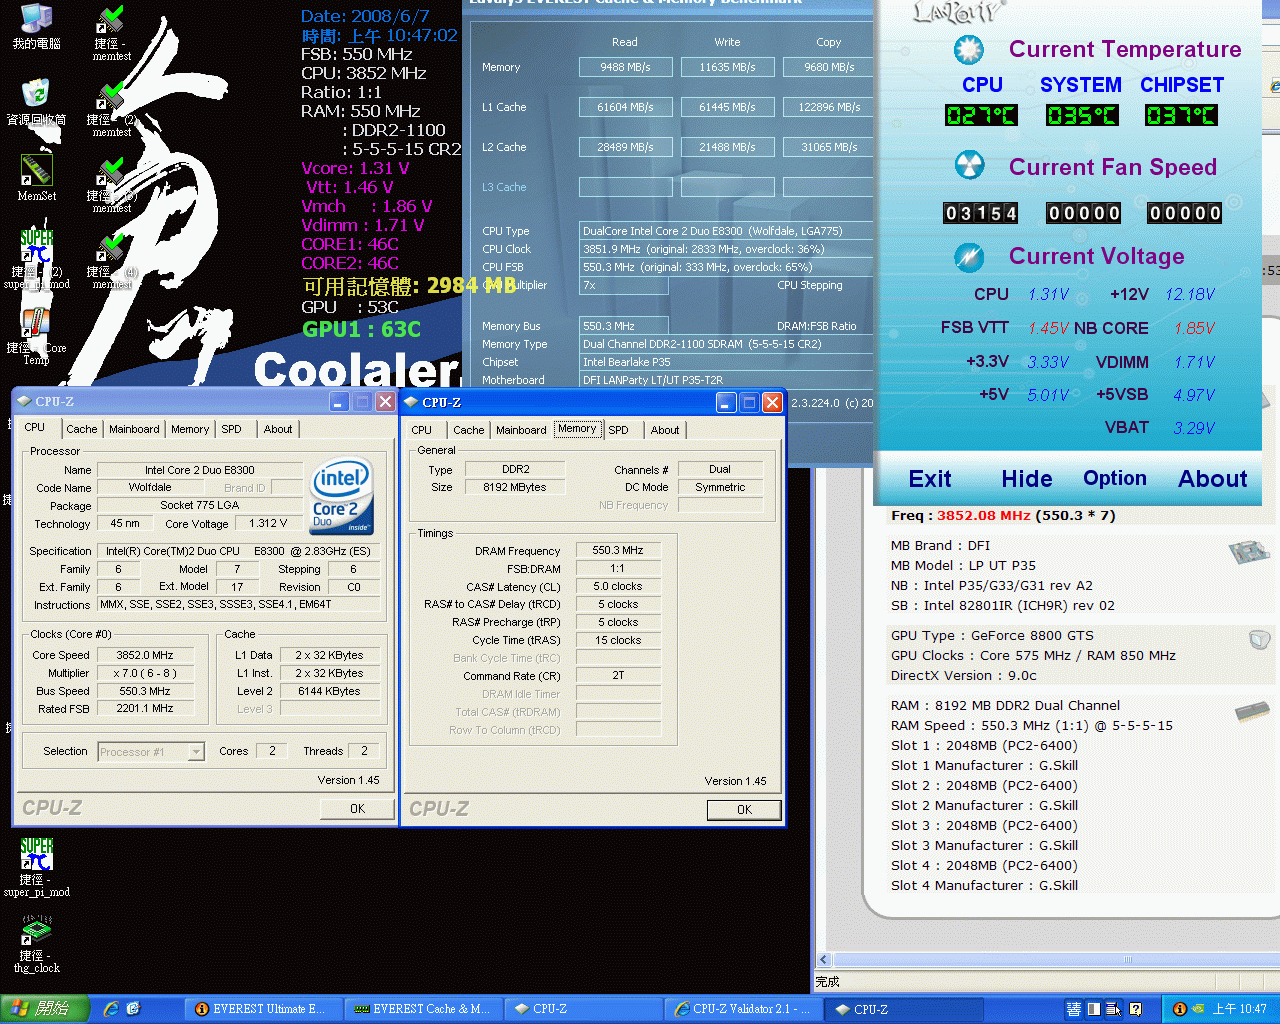Image resolution: width=1280 pixels, height=1024 pixels.
Task: Click the Command Rate value 2T
Action: 618,676
